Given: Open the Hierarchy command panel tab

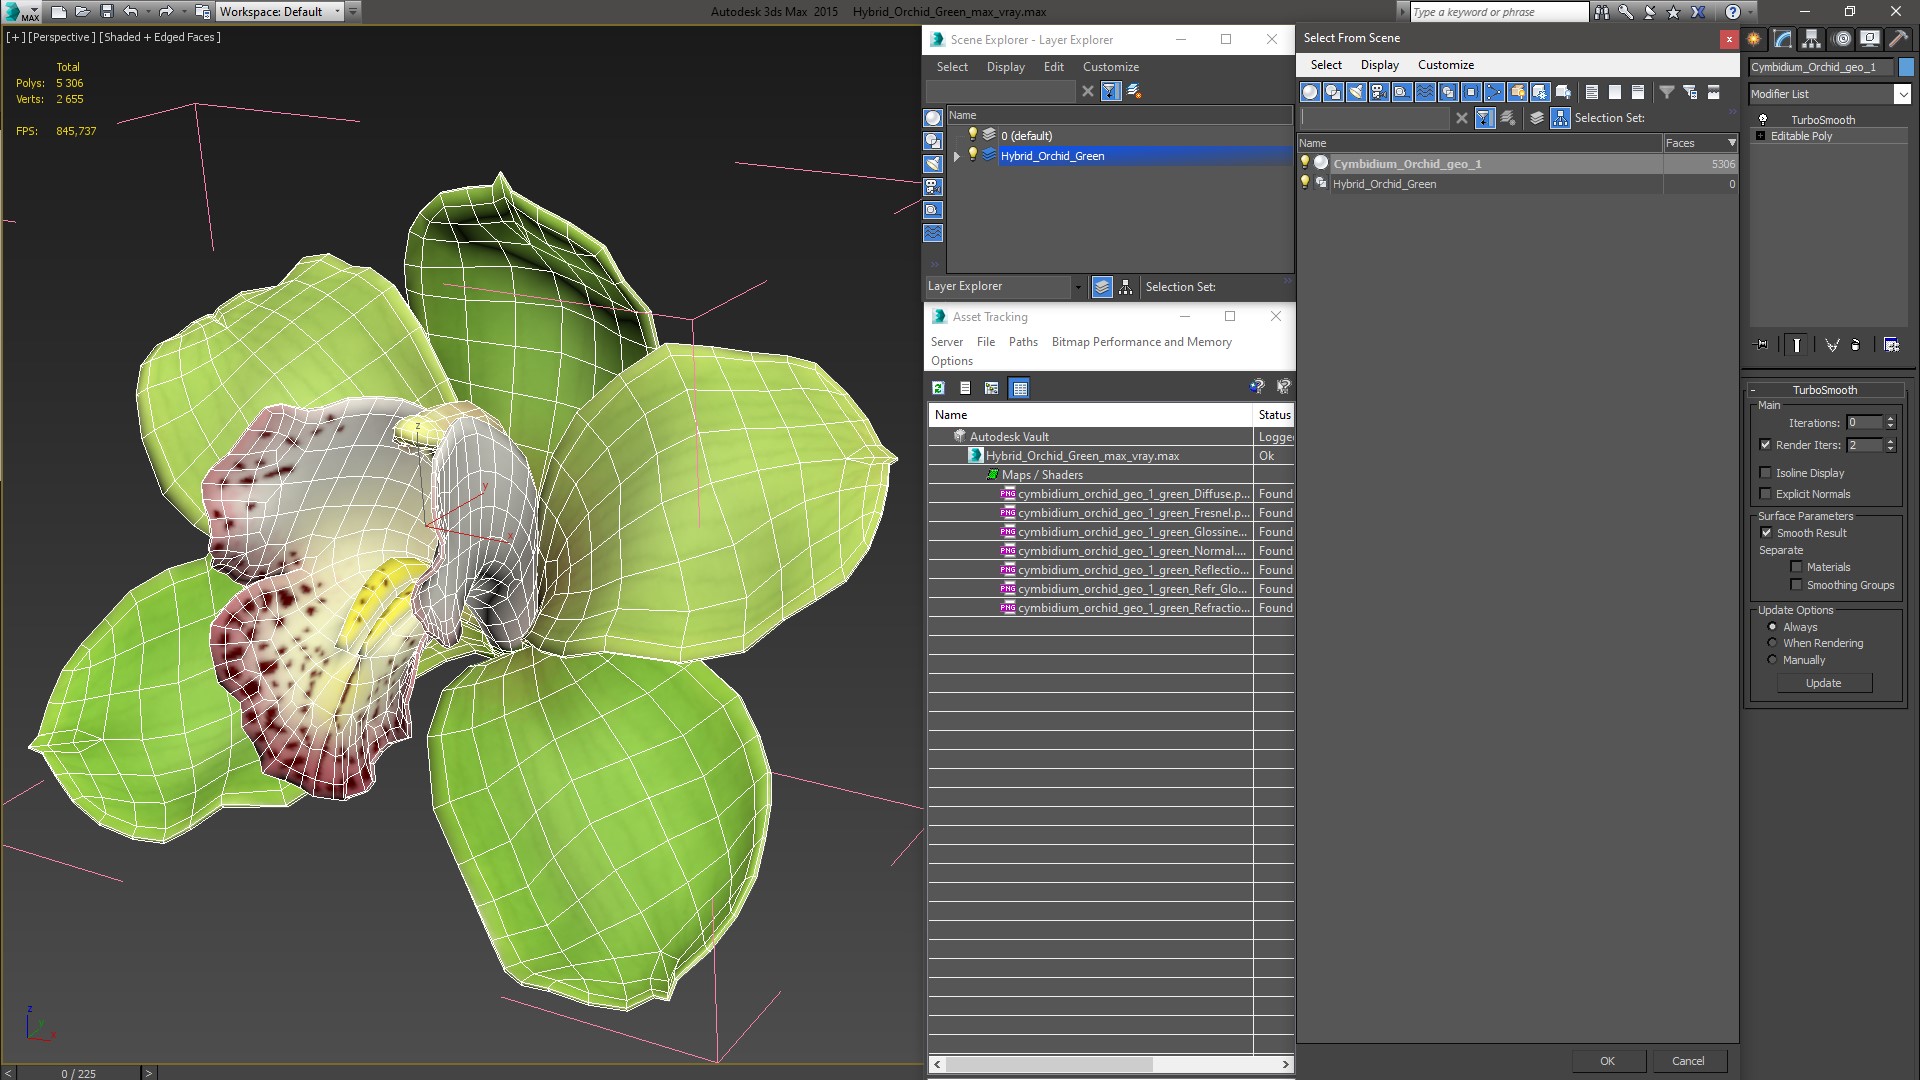Looking at the screenshot, I should (1812, 39).
